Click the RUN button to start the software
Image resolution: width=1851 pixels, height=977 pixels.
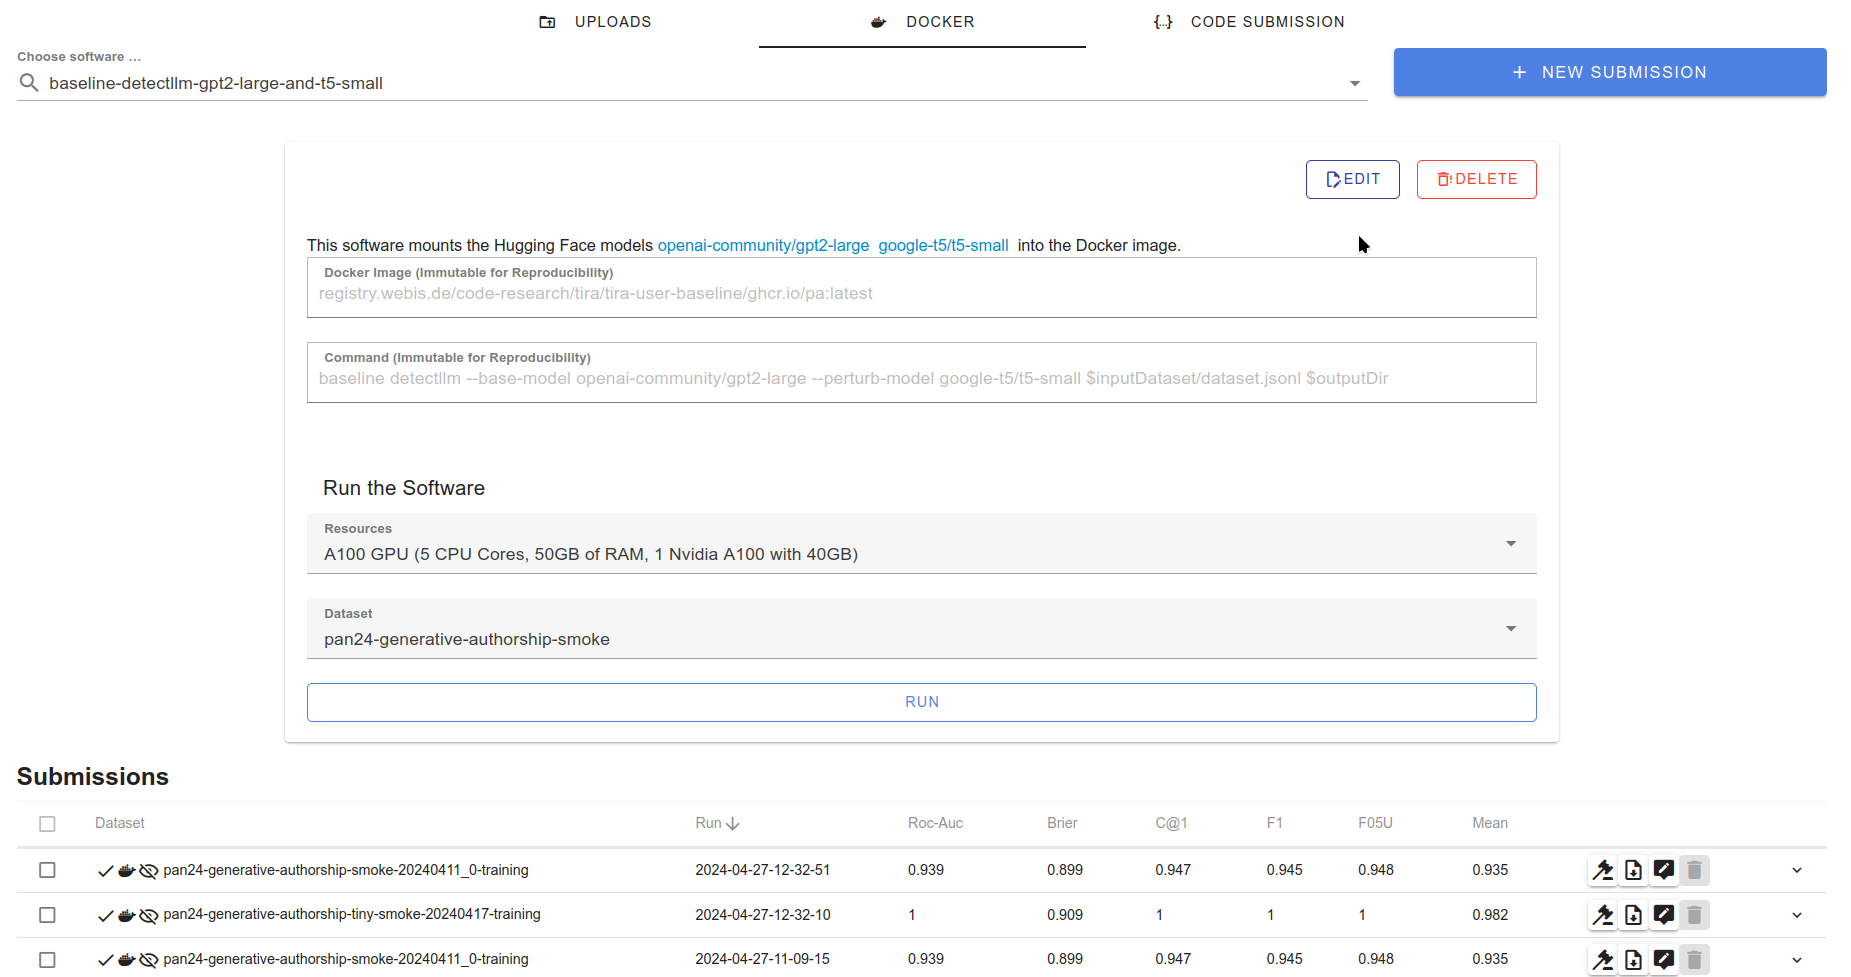(921, 701)
